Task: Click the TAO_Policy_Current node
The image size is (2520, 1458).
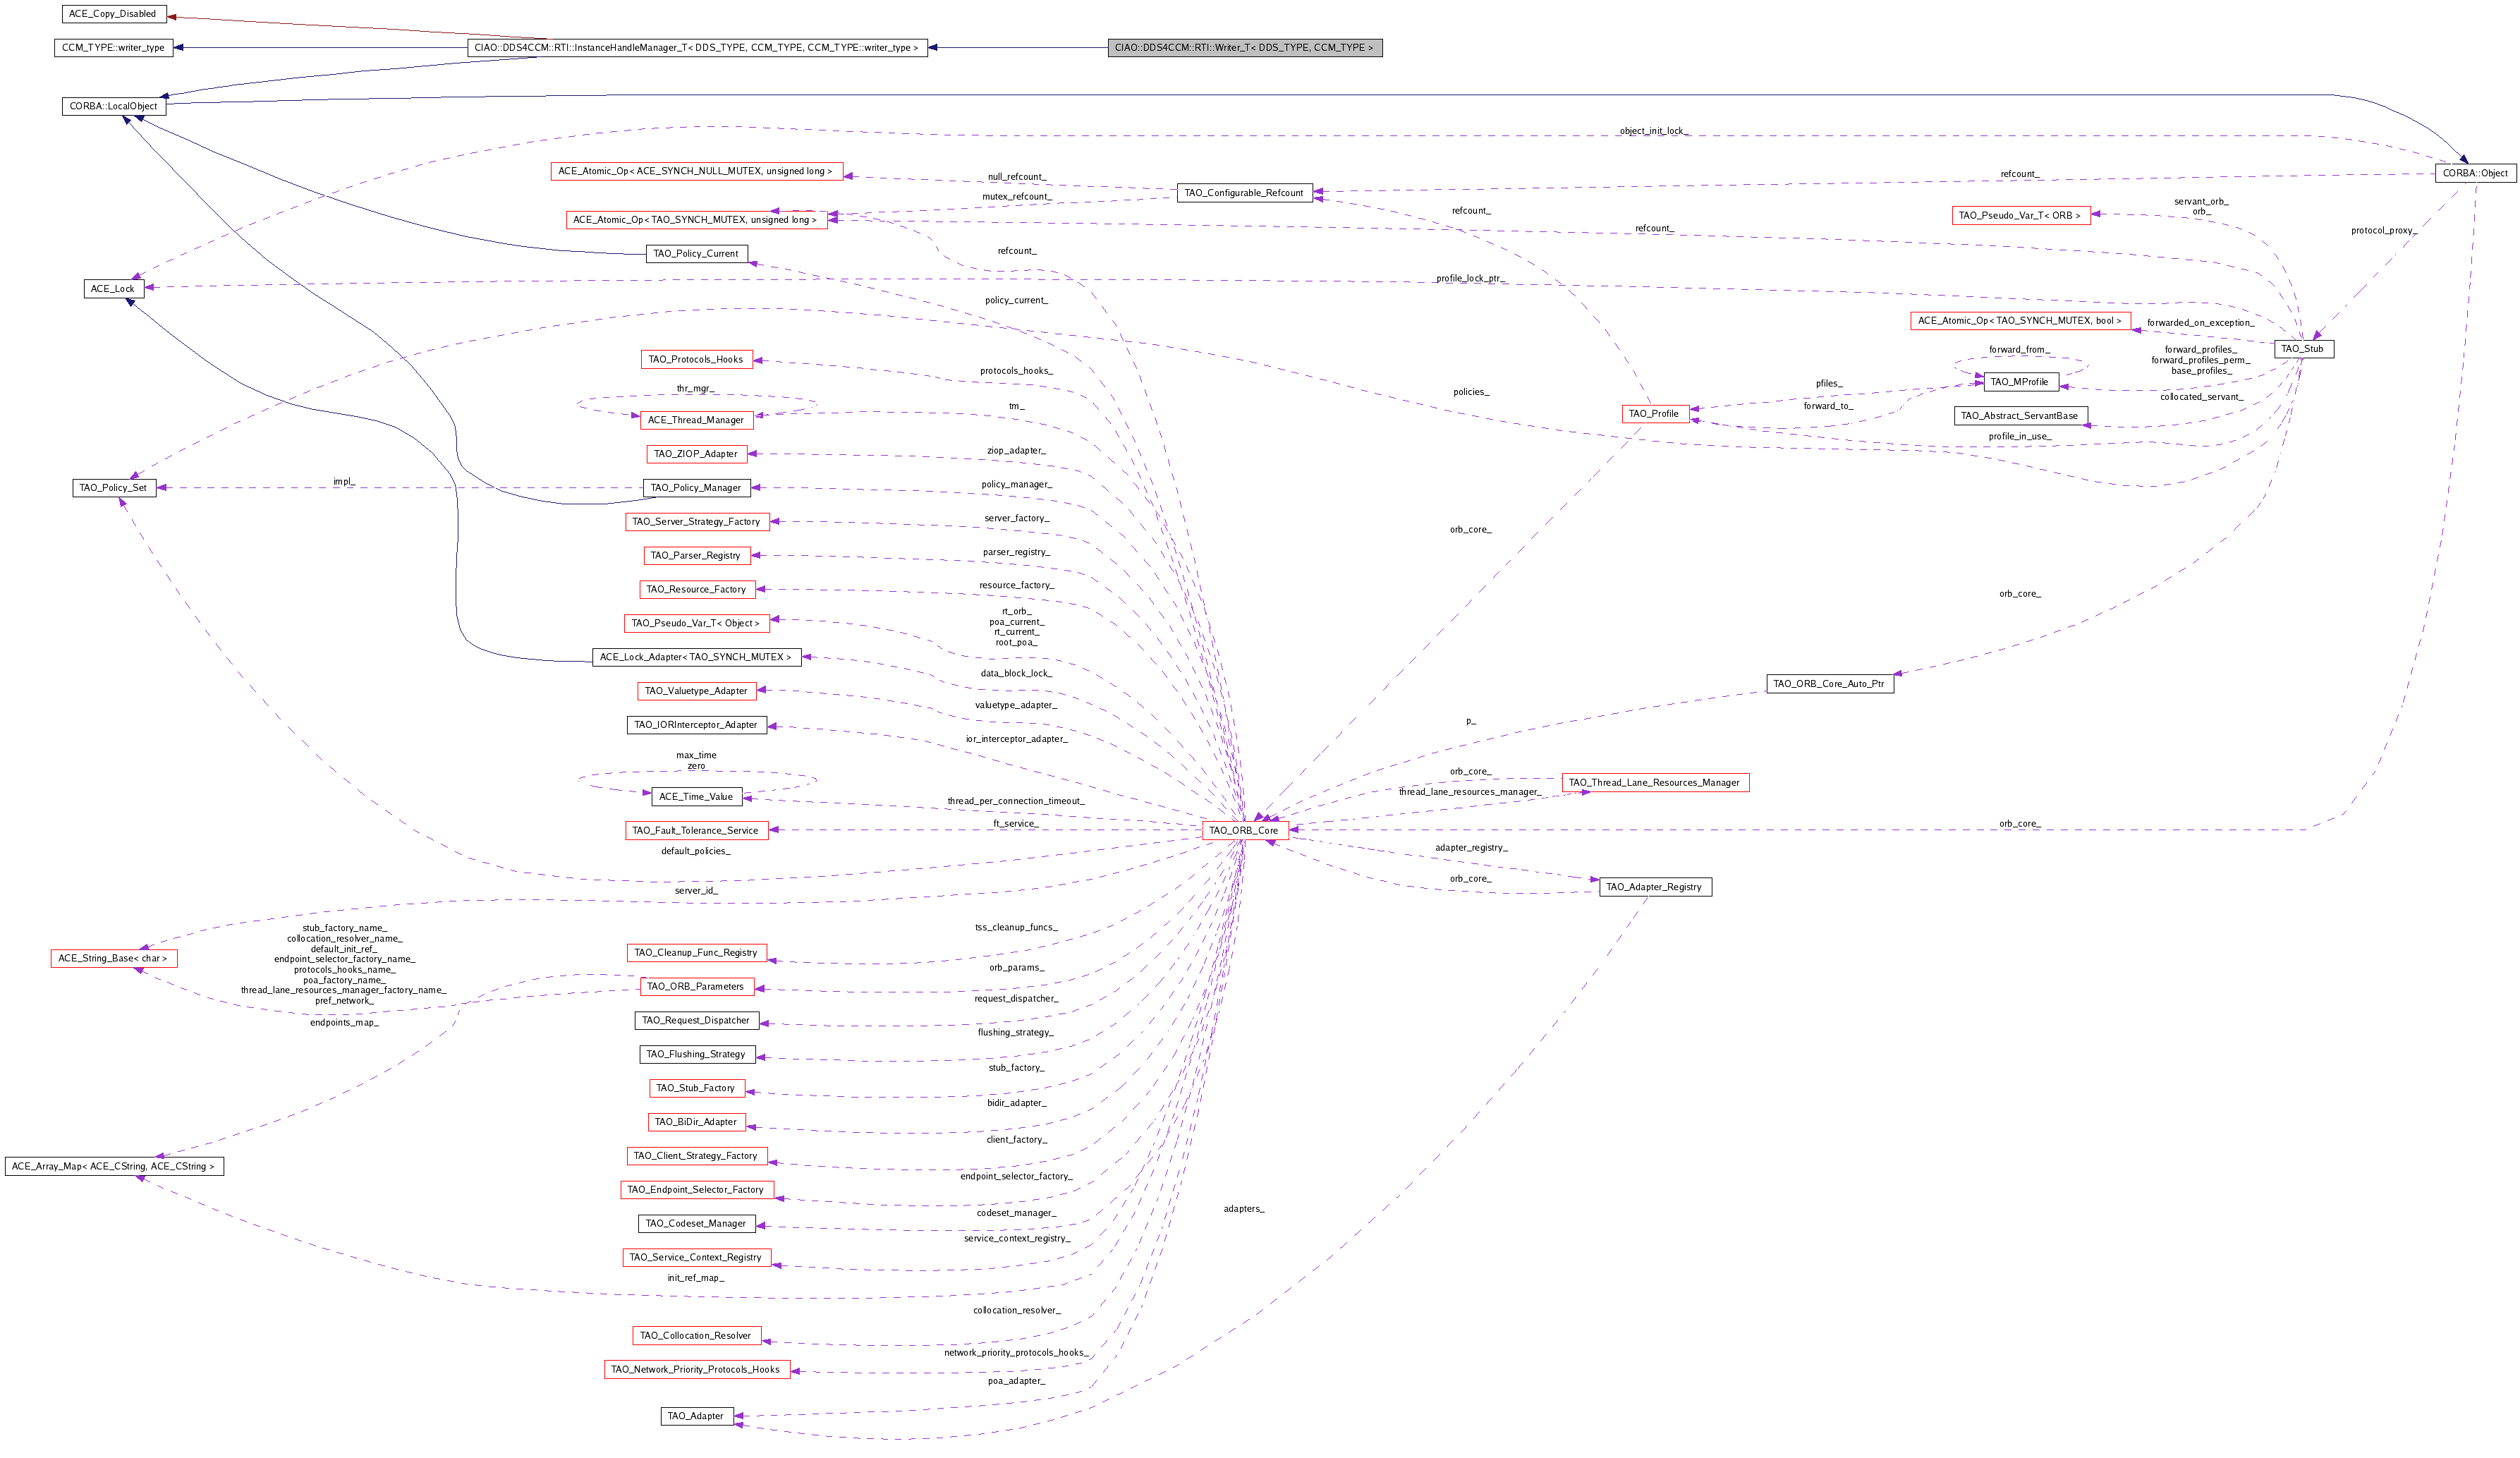Action: (696, 254)
